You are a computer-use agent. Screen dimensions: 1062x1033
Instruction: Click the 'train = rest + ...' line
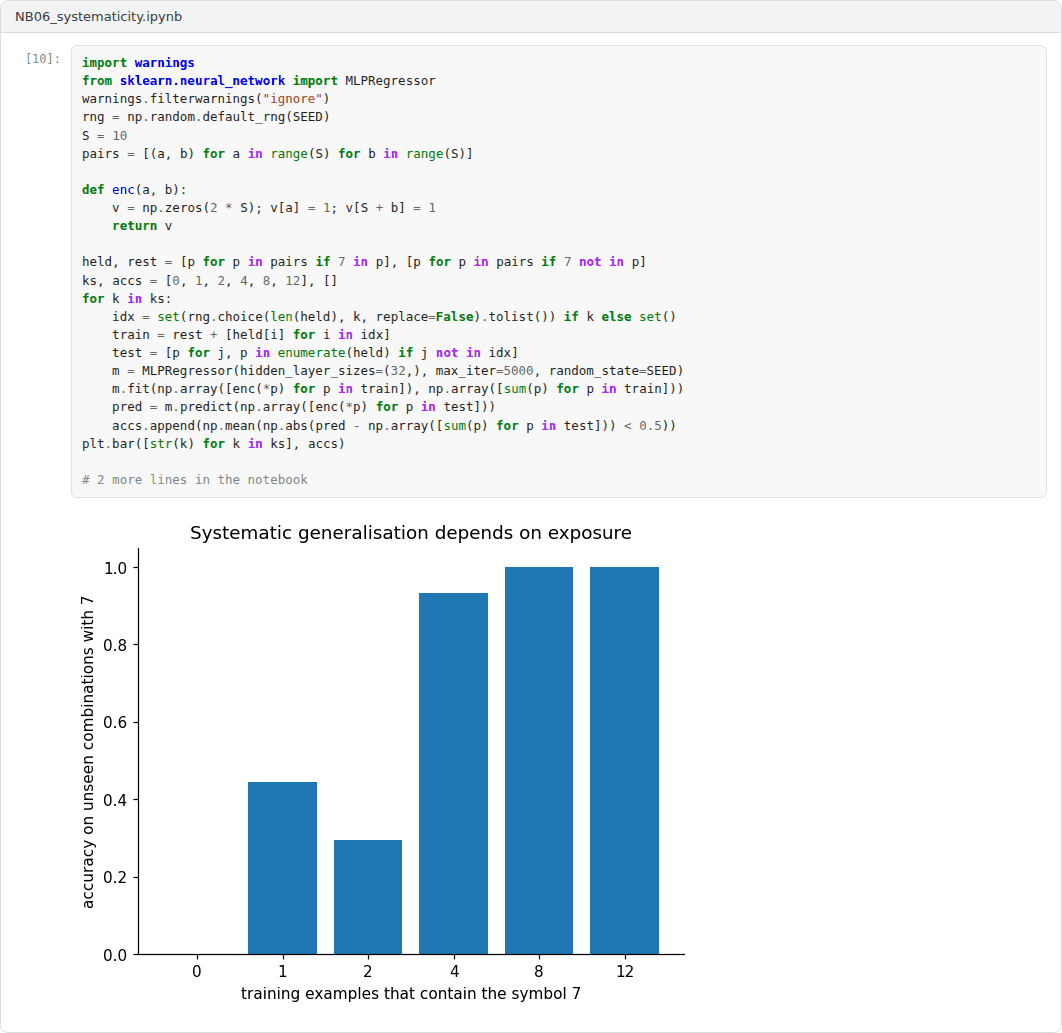click(251, 335)
